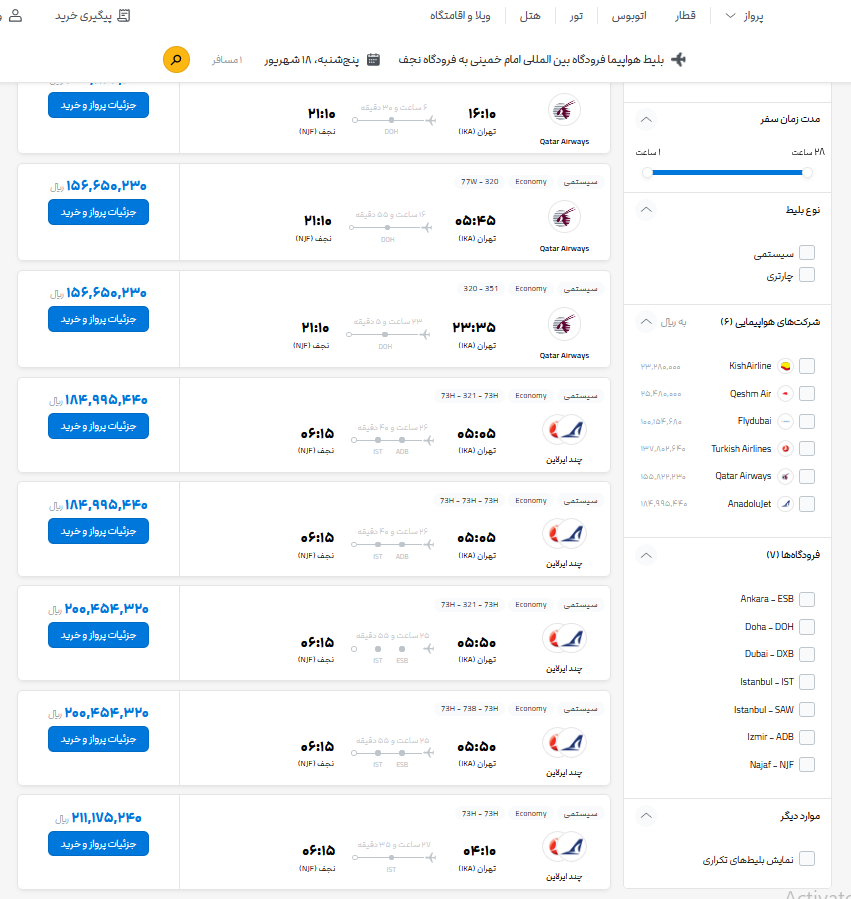
Task: Select the قطار menu item
Action: tap(686, 15)
